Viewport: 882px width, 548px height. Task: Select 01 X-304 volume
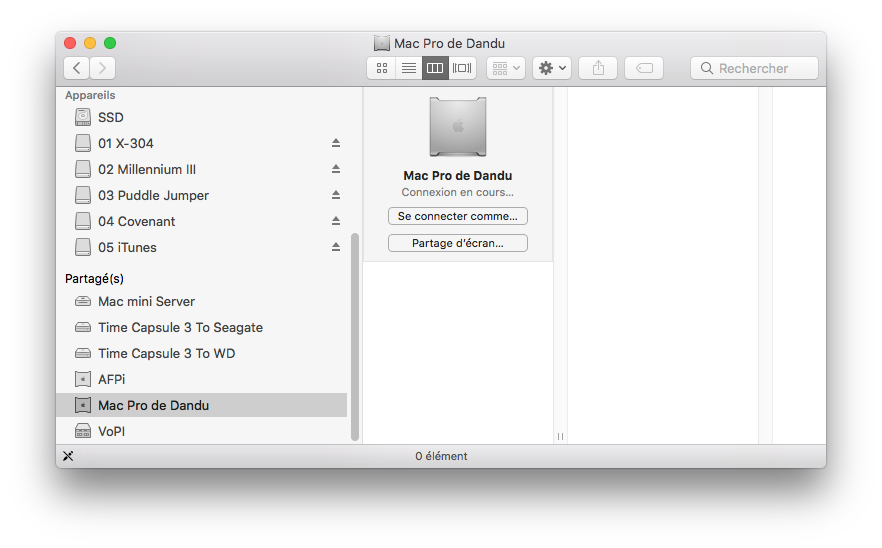pyautogui.click(x=201, y=143)
